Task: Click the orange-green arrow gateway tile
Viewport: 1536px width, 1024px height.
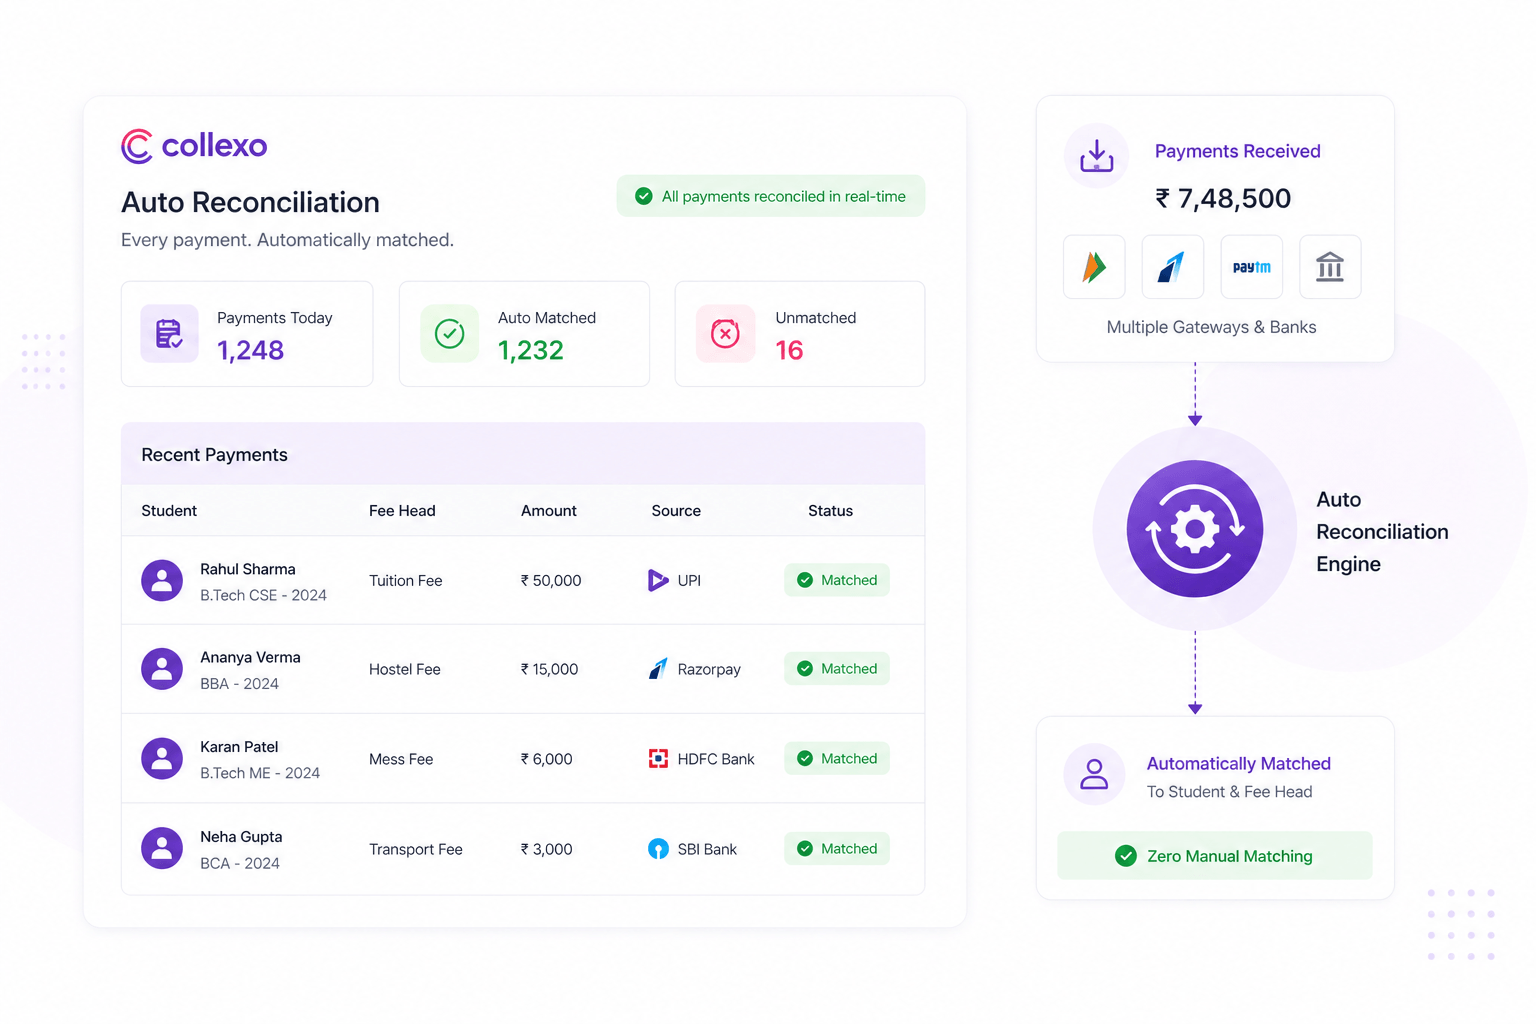Action: (x=1094, y=267)
